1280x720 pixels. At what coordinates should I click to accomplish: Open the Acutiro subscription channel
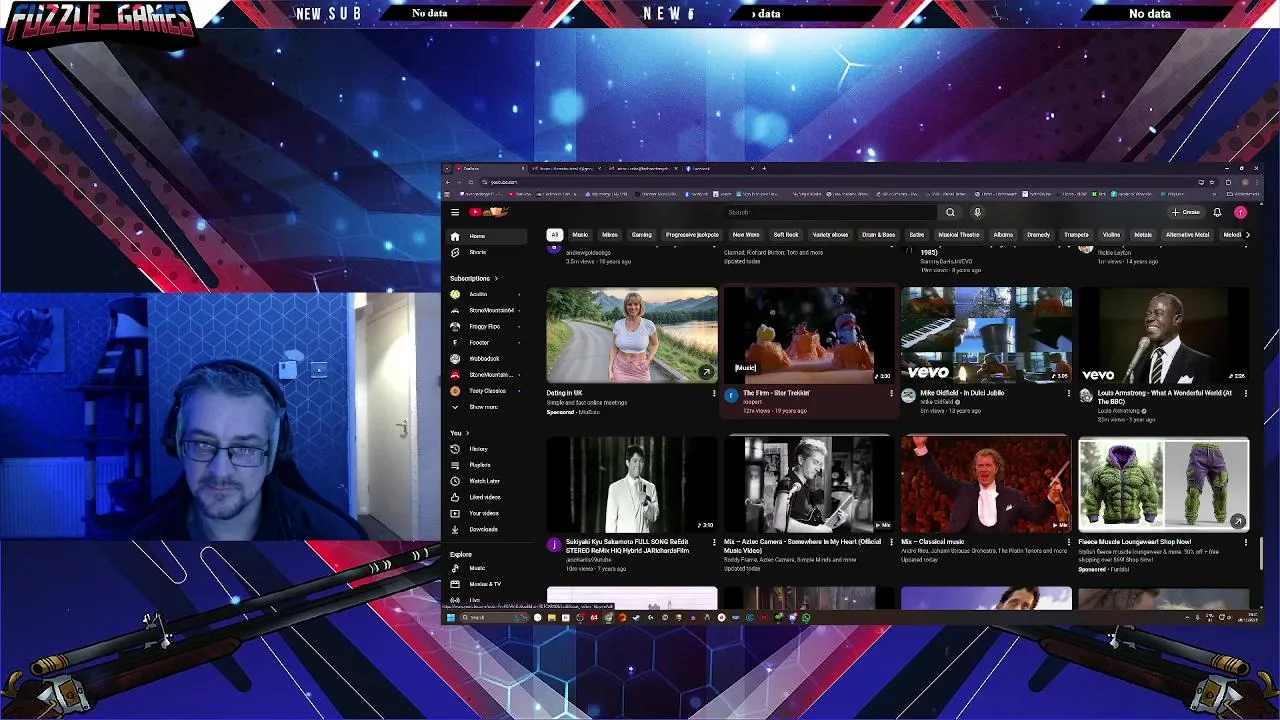(486, 295)
